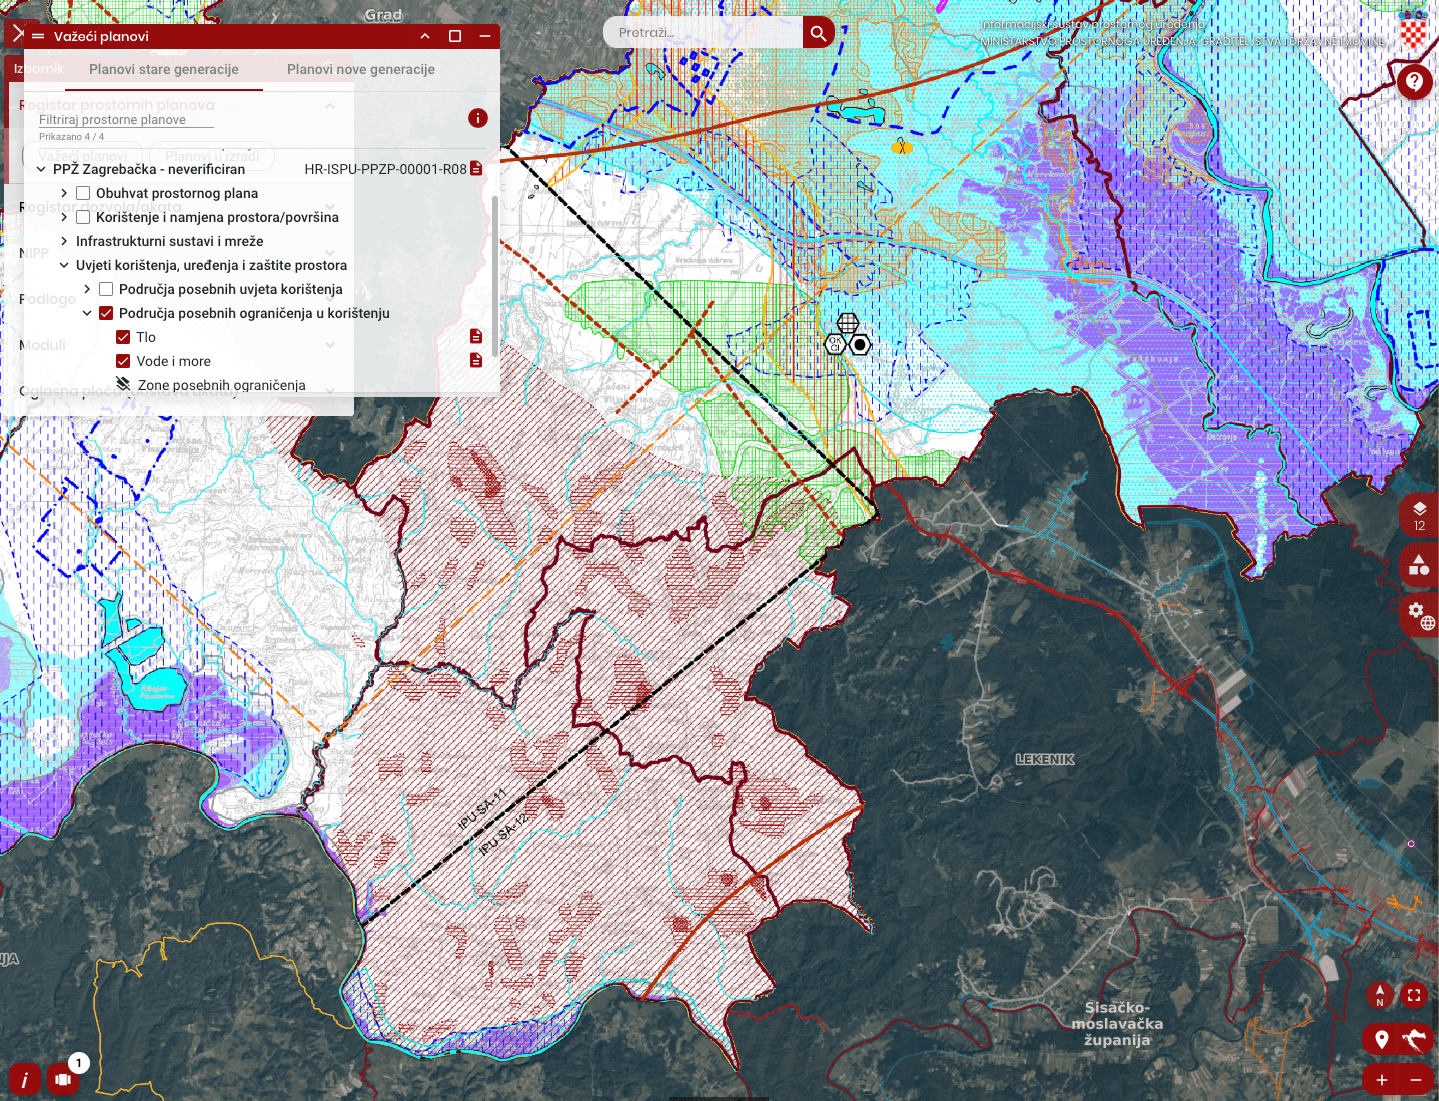The width and height of the screenshot is (1439, 1101).
Task: Open document icon beside HR-ISPU-PPZP-00001-R08
Action: tap(476, 168)
